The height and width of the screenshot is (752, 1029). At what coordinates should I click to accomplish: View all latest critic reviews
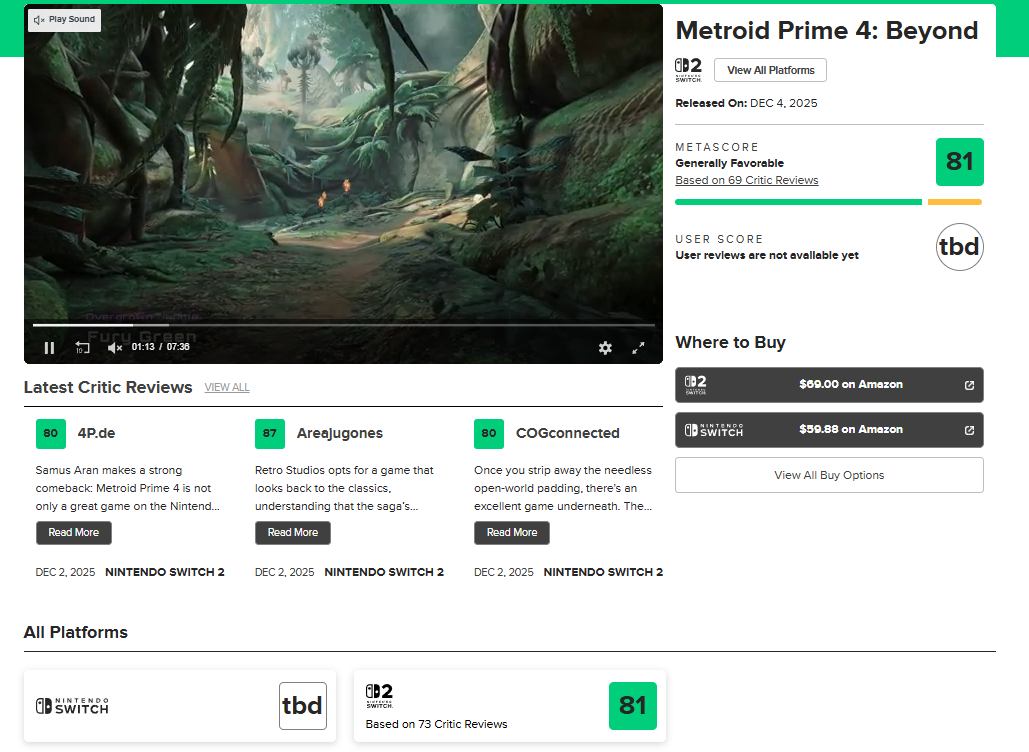coord(227,388)
